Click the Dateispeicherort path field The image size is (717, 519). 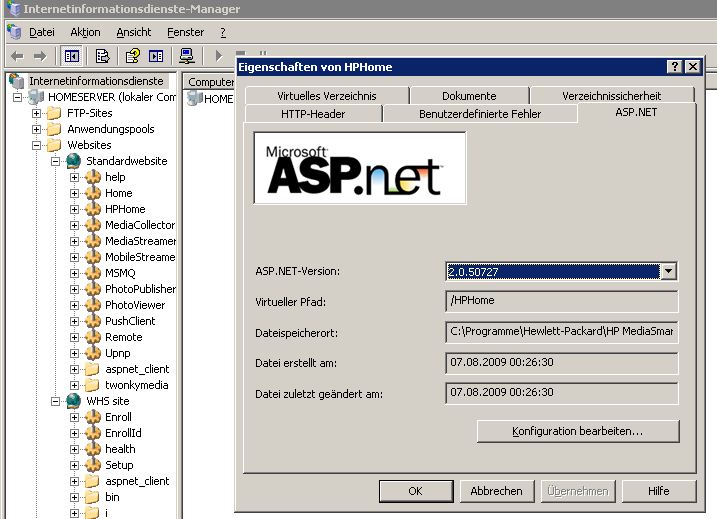562,332
